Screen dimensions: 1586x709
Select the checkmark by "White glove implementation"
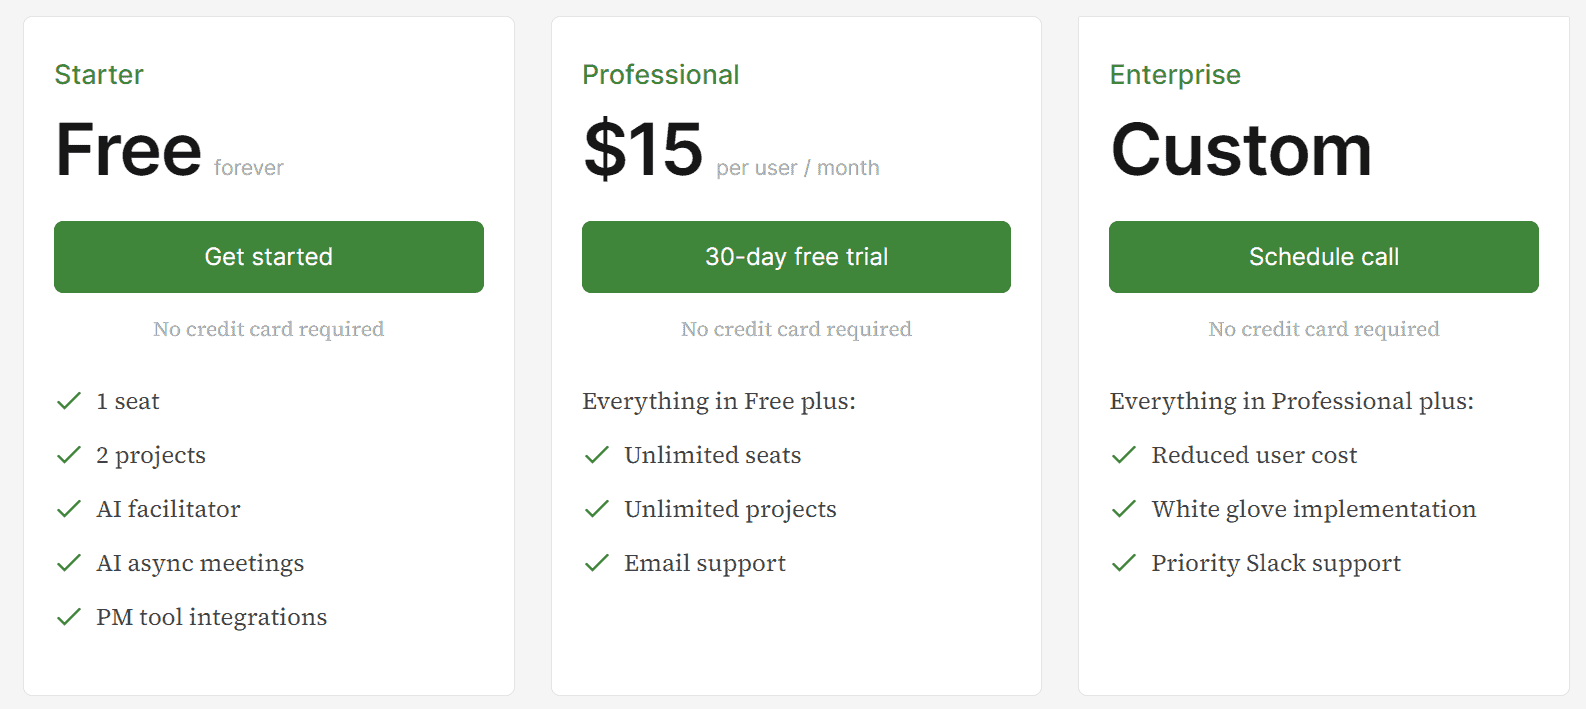(x=1123, y=509)
